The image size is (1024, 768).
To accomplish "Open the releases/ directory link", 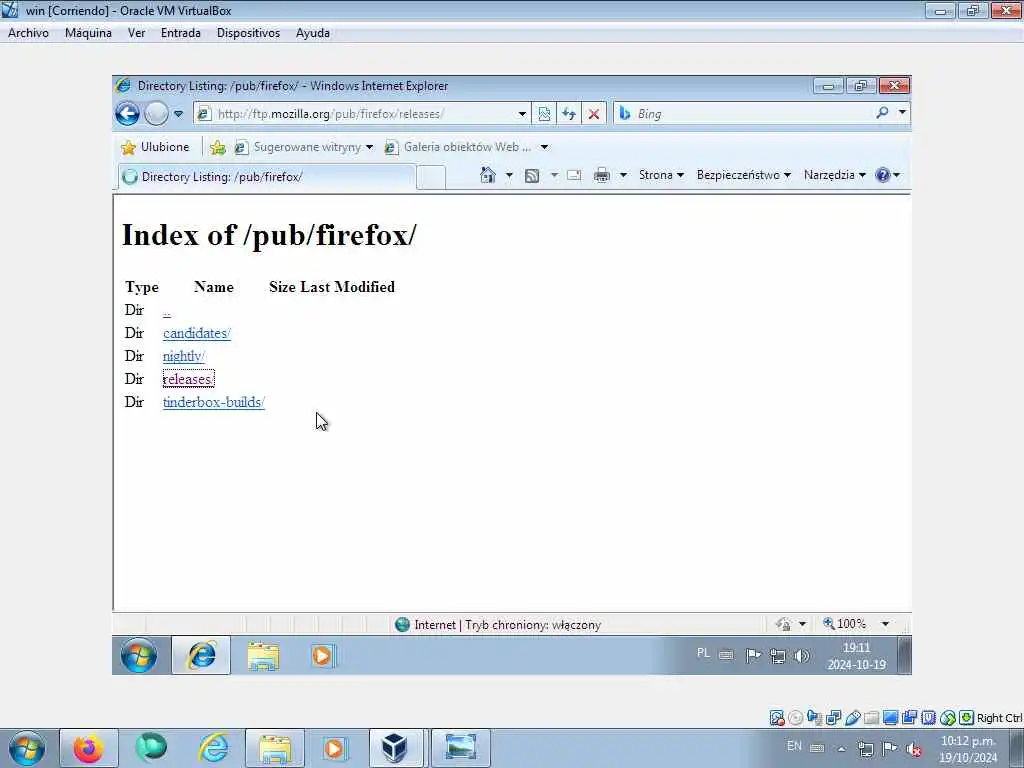I will [x=188, y=379].
